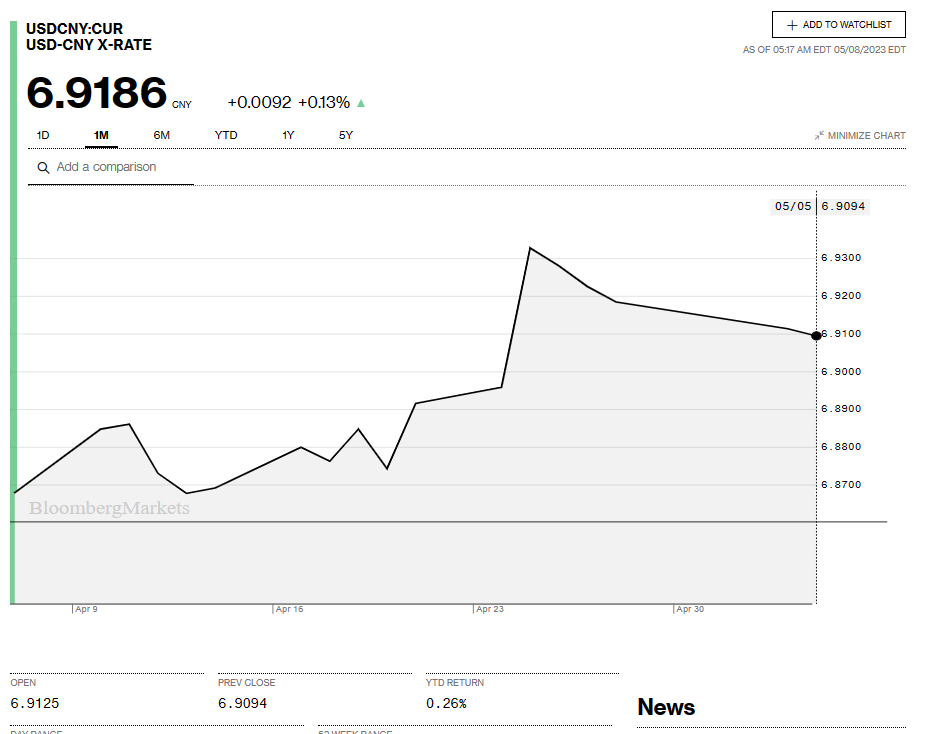Click the Apr 16 marker on the x-axis
Screen dimensions: 931x734
pyautogui.click(x=289, y=609)
